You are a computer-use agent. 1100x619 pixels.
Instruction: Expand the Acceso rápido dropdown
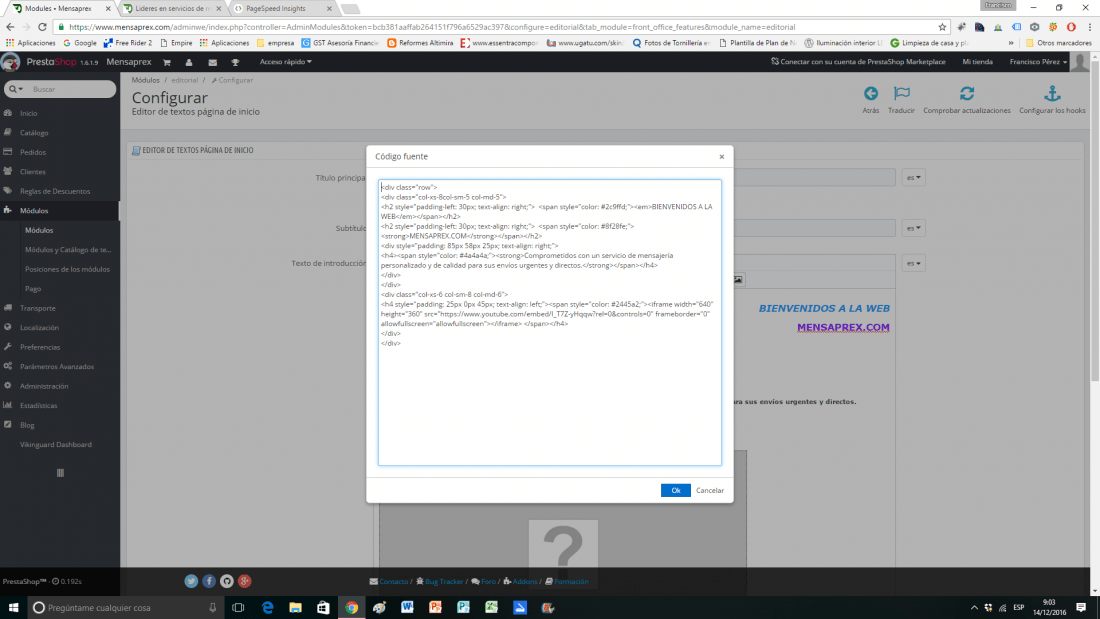tap(286, 62)
